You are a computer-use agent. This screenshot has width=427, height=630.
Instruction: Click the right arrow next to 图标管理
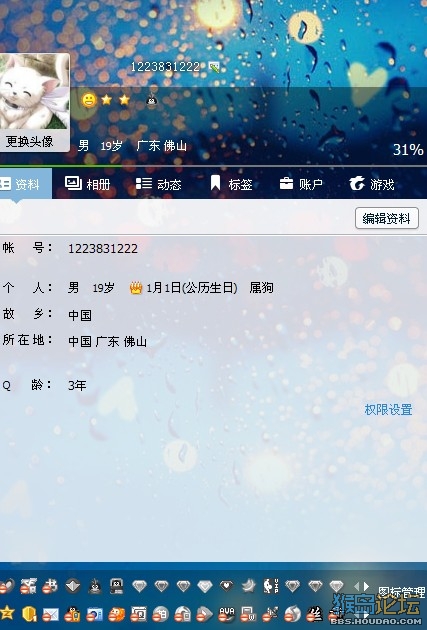click(x=366, y=587)
